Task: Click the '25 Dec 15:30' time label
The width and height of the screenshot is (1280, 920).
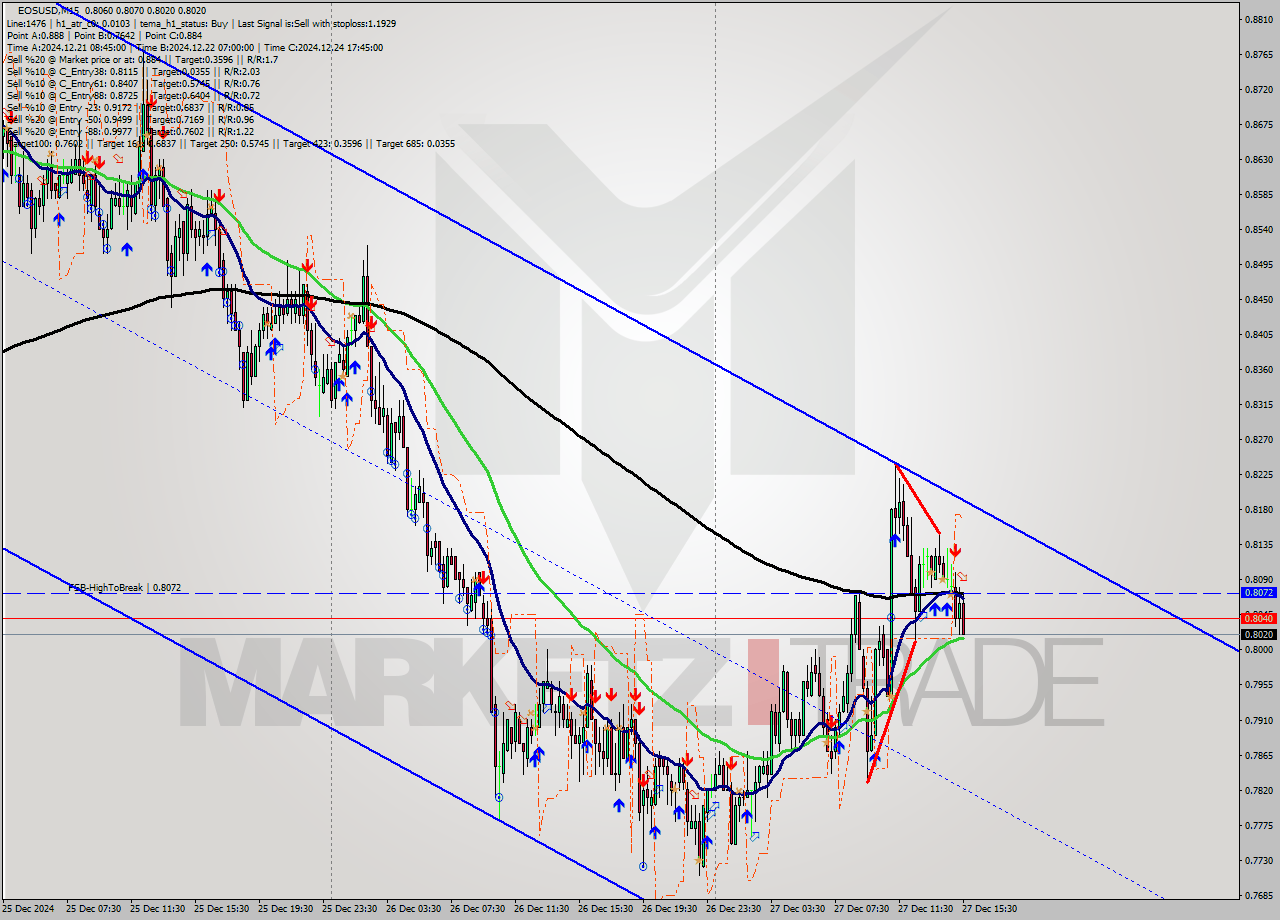Action: click(222, 909)
